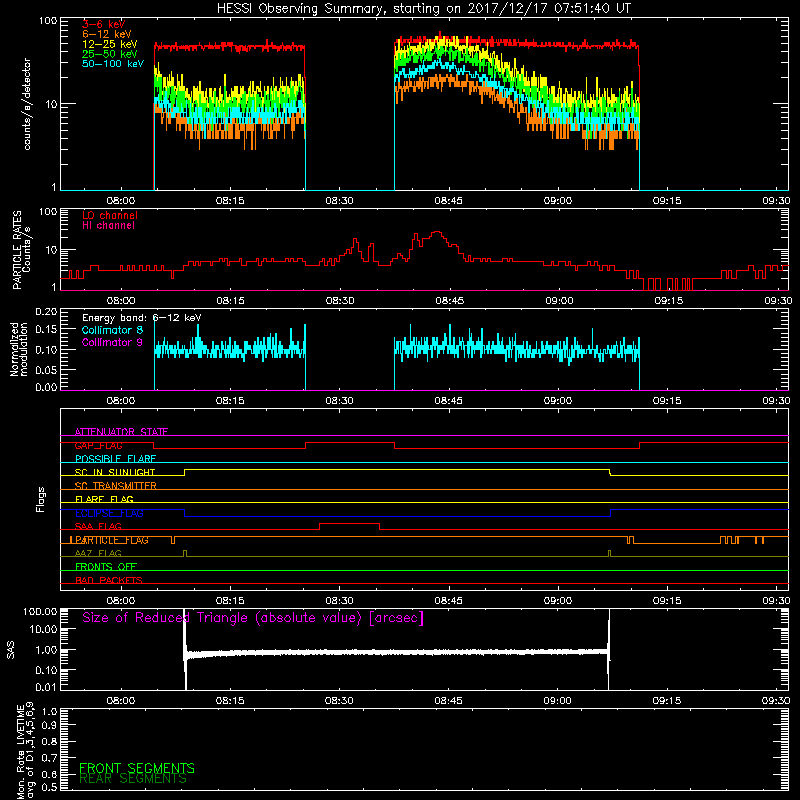Select the Collimator 9 legend label
The height and width of the screenshot is (800, 800).
pyautogui.click(x=112, y=342)
